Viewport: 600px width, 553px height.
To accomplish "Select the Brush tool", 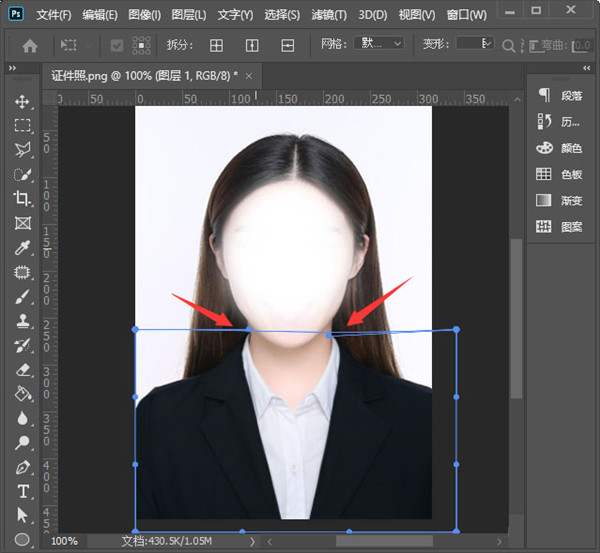I will click(x=22, y=297).
